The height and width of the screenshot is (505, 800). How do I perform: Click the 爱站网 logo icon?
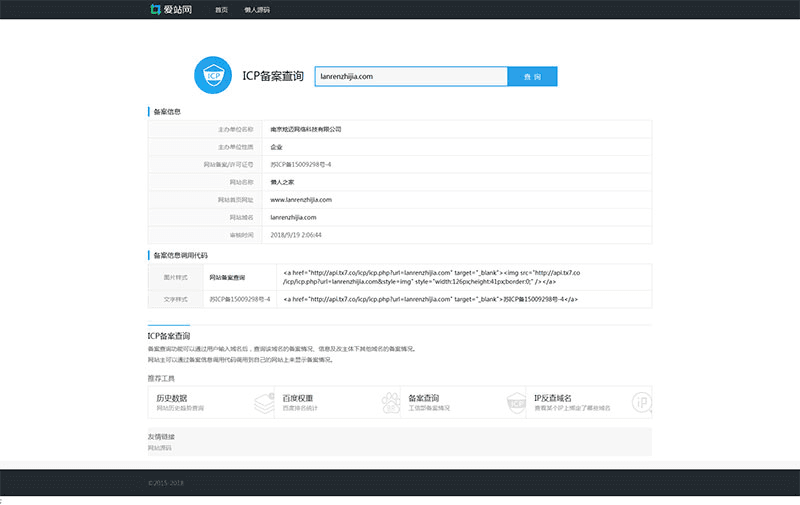tap(155, 10)
